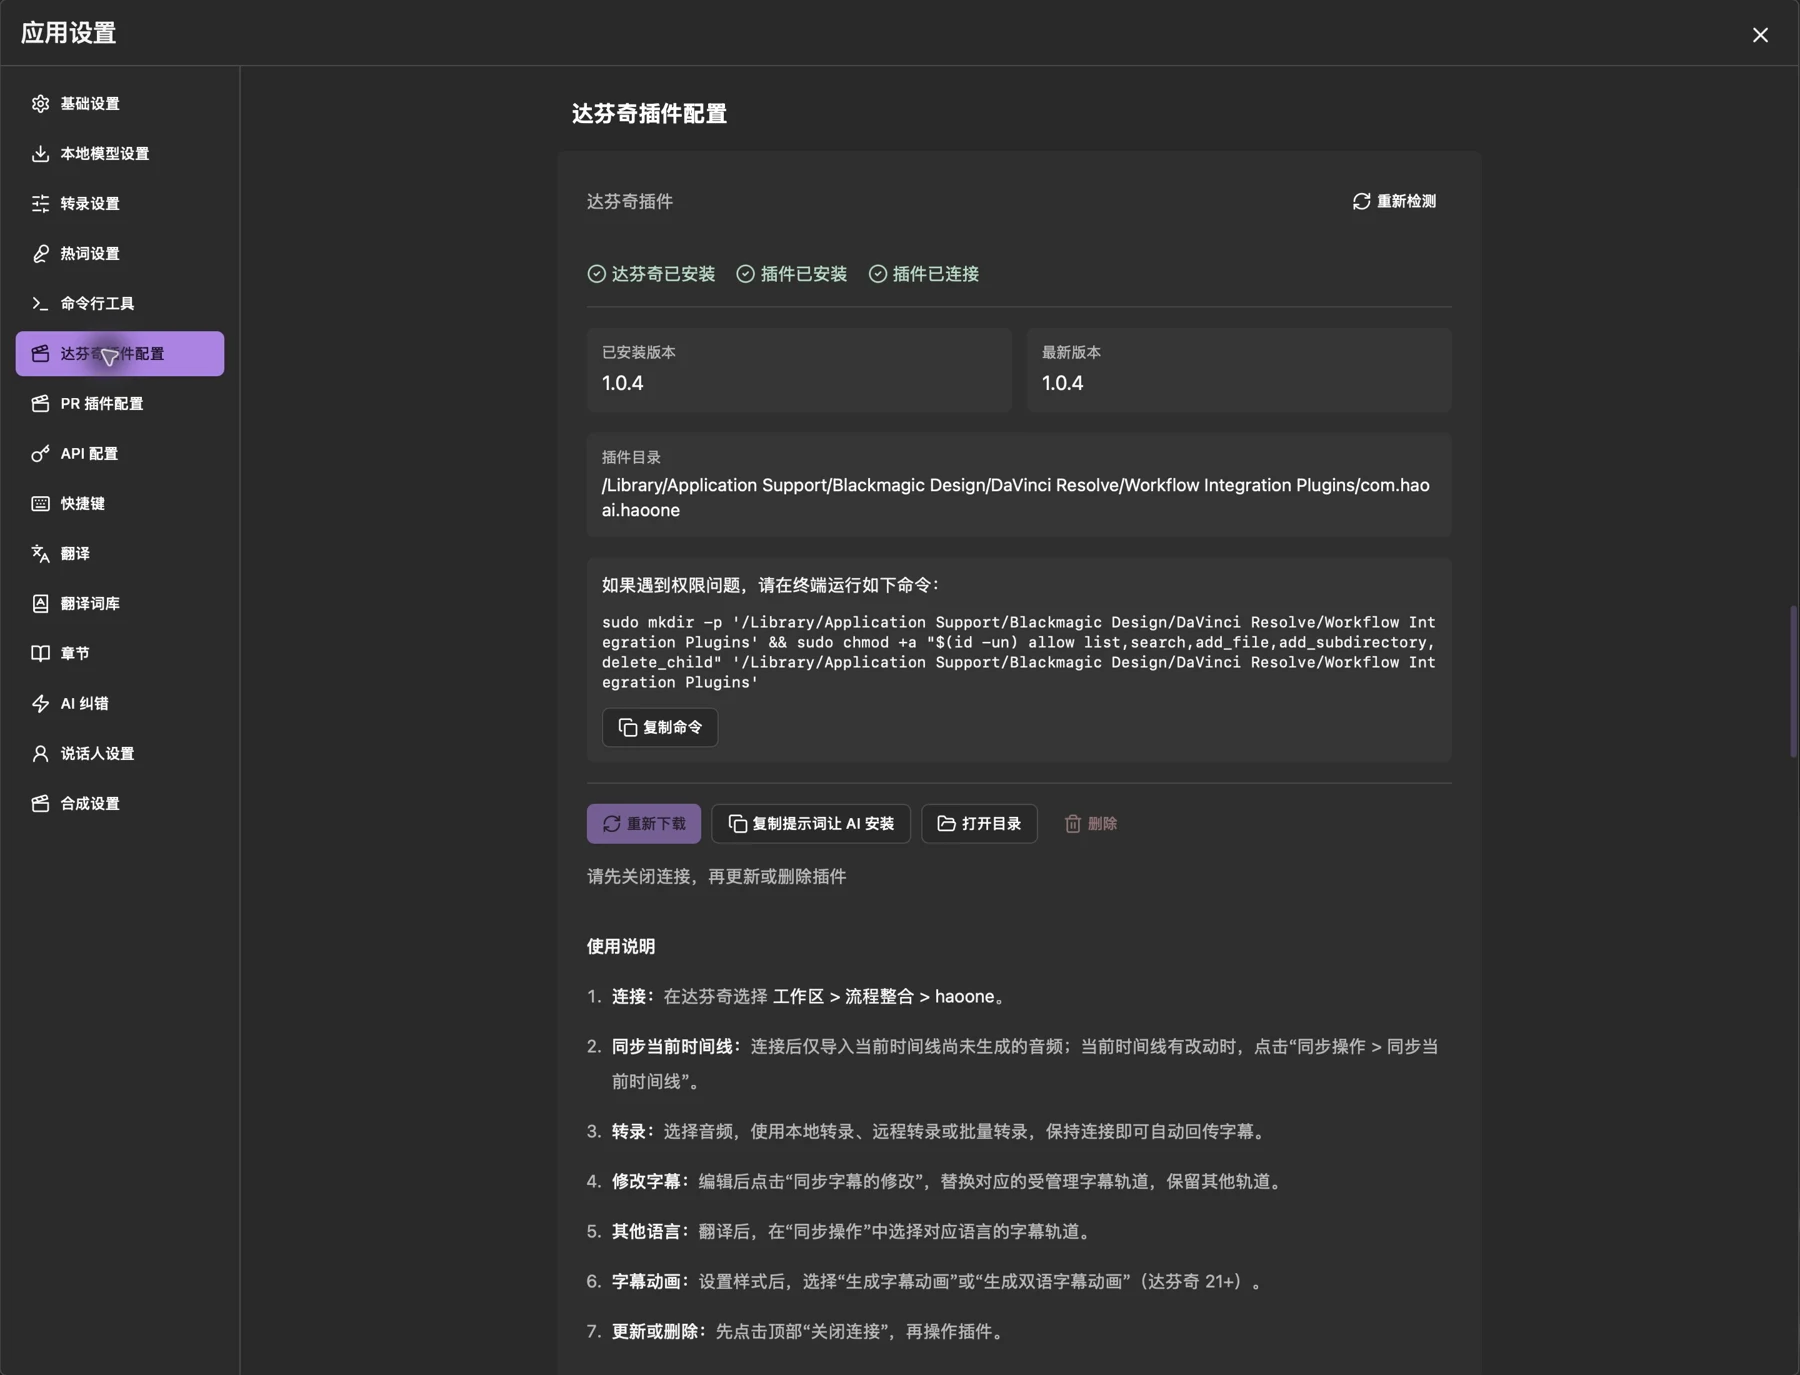The height and width of the screenshot is (1375, 1800).
Task: Click the 最新版本 value 1.0.4
Action: 1063,383
